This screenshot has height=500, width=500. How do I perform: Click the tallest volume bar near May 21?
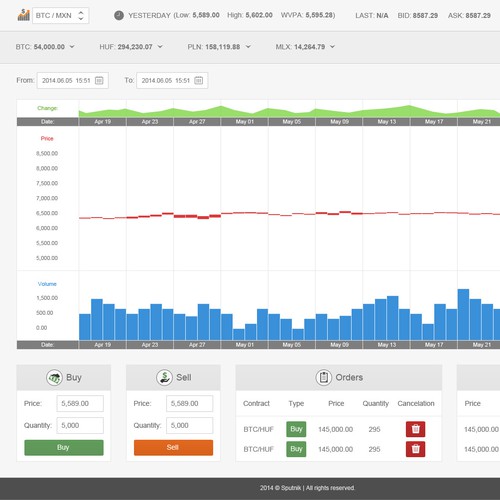pyautogui.click(x=463, y=314)
